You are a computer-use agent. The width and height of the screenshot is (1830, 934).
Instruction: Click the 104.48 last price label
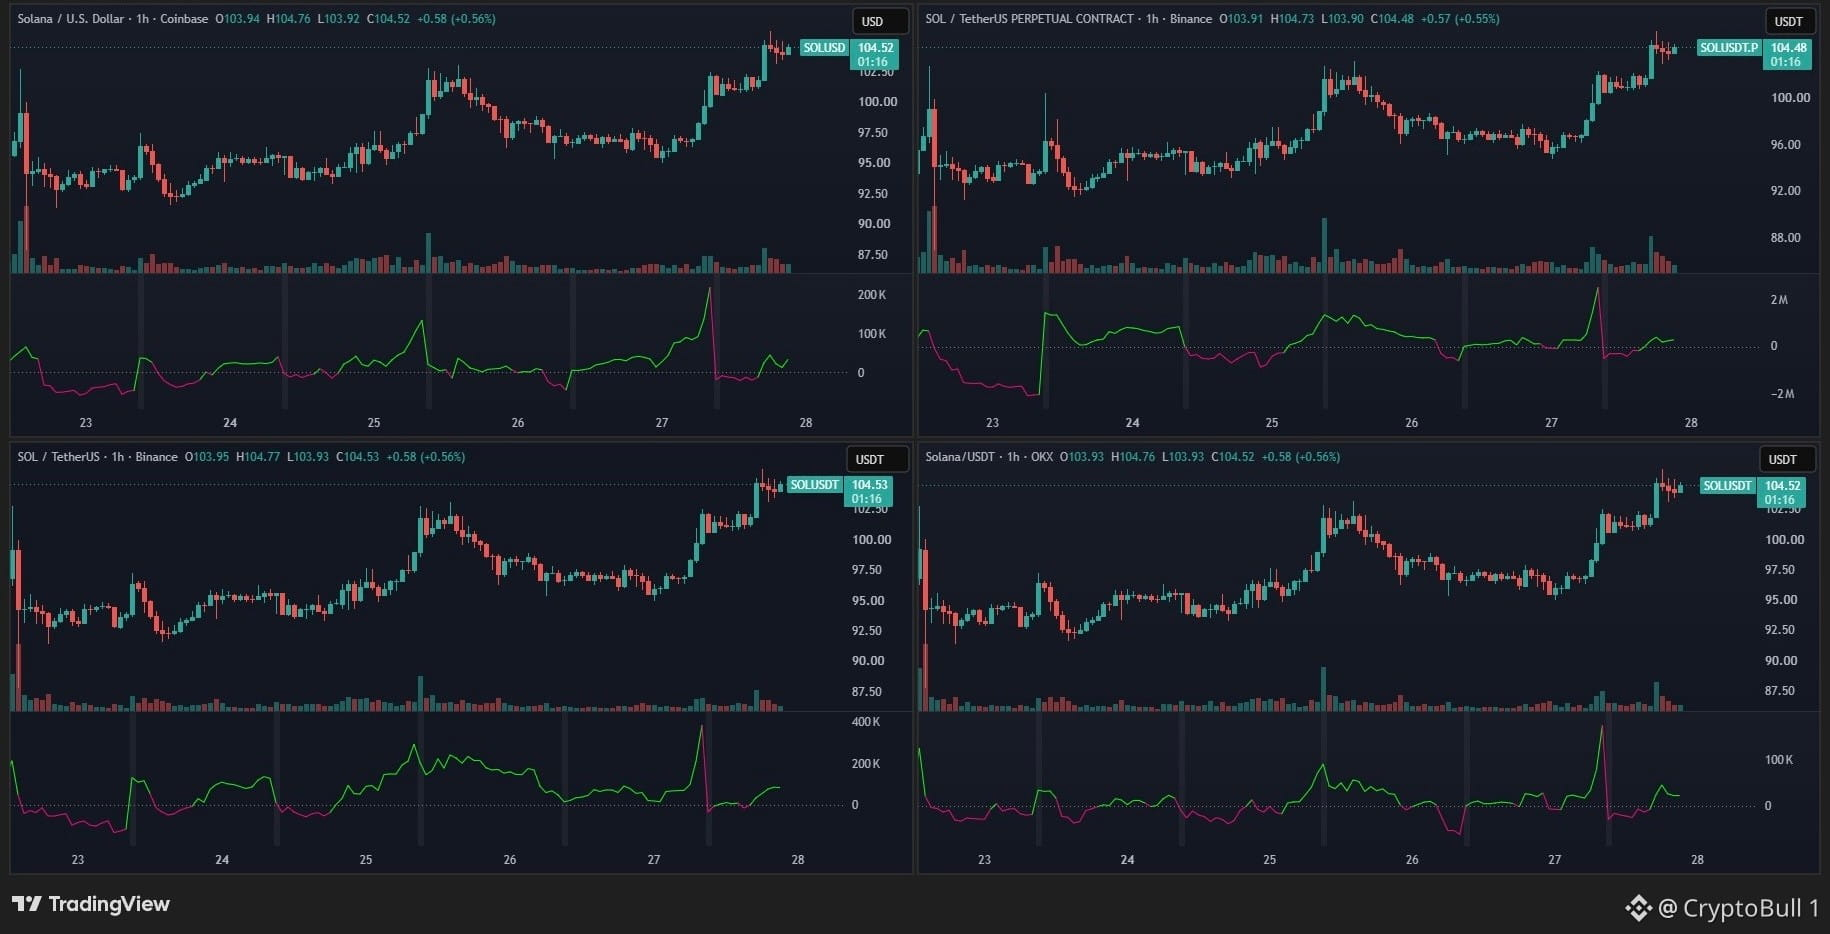pos(1788,48)
